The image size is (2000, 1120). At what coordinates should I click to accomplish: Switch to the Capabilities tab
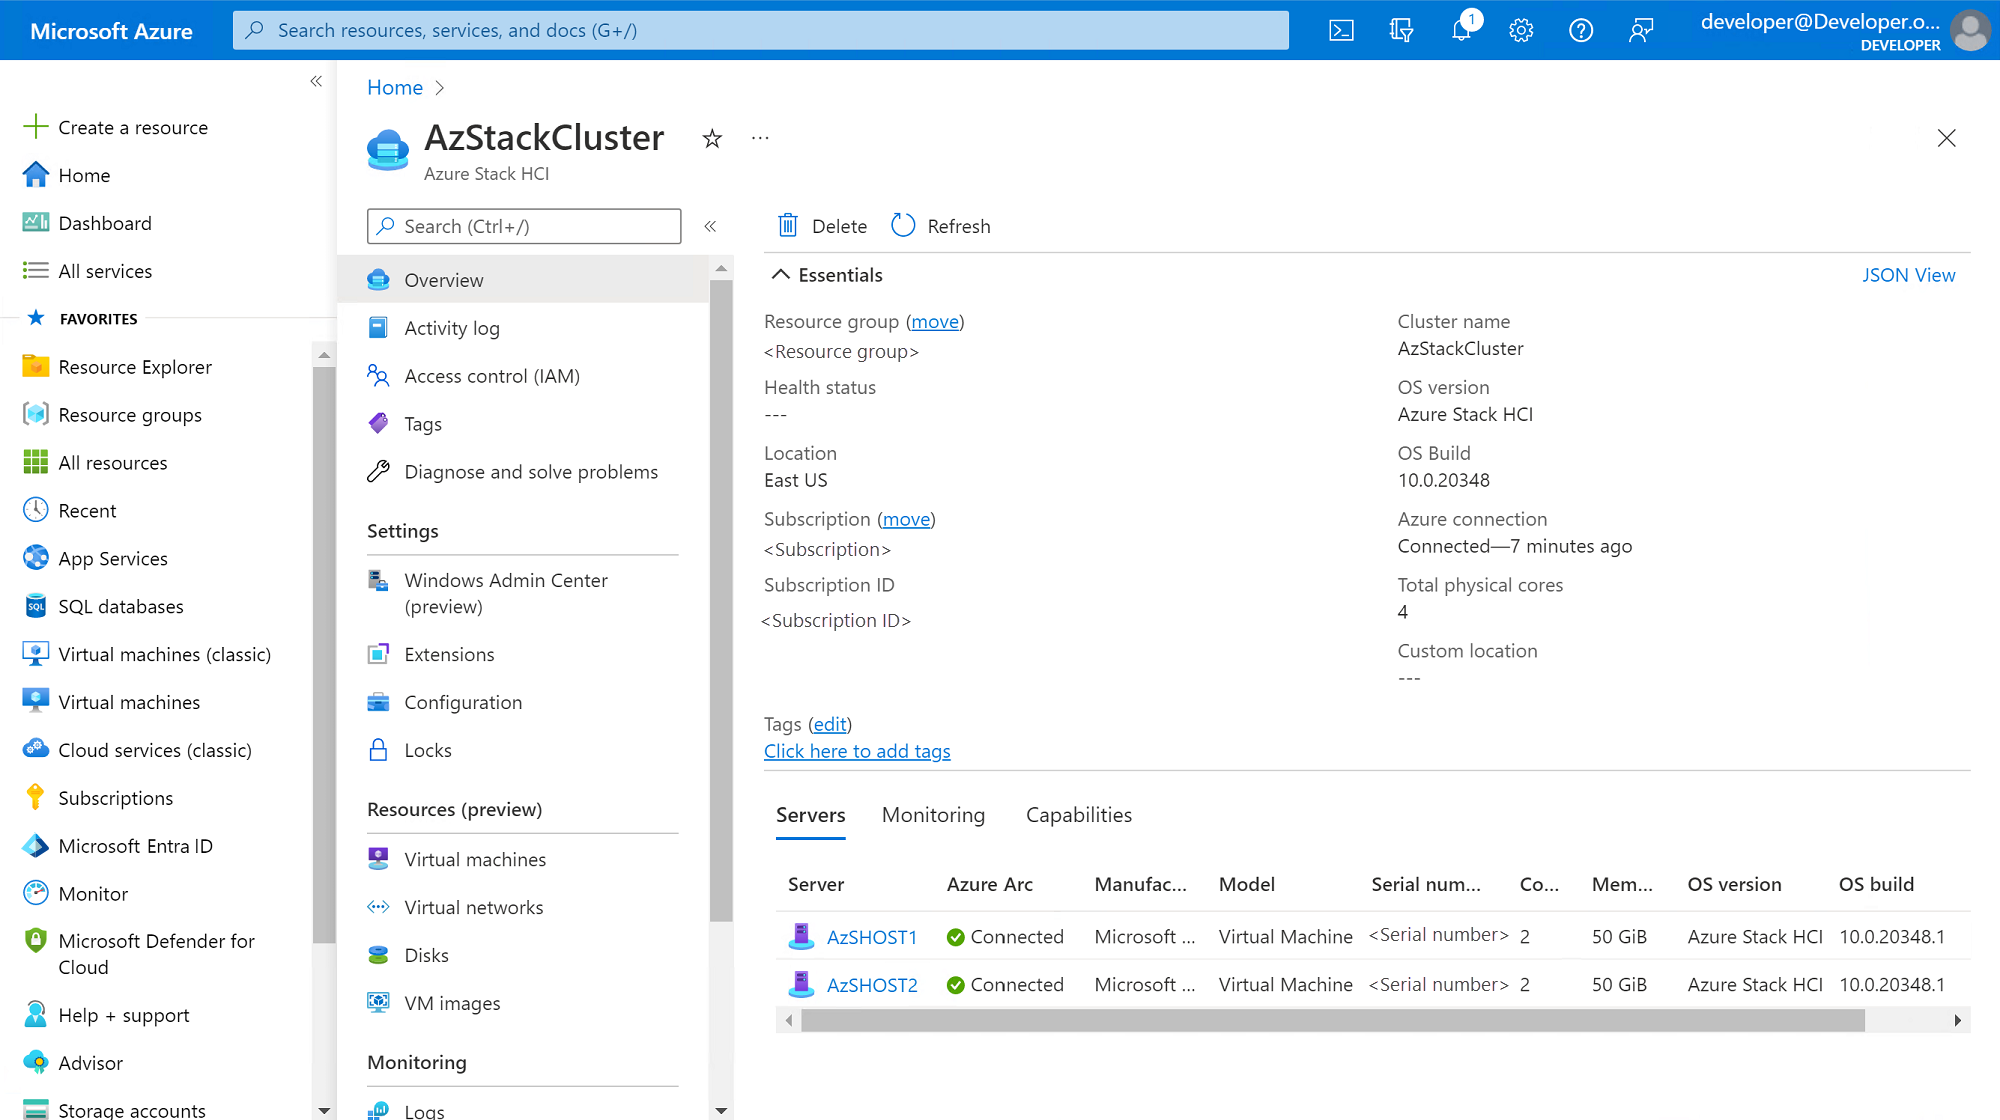[x=1078, y=814]
